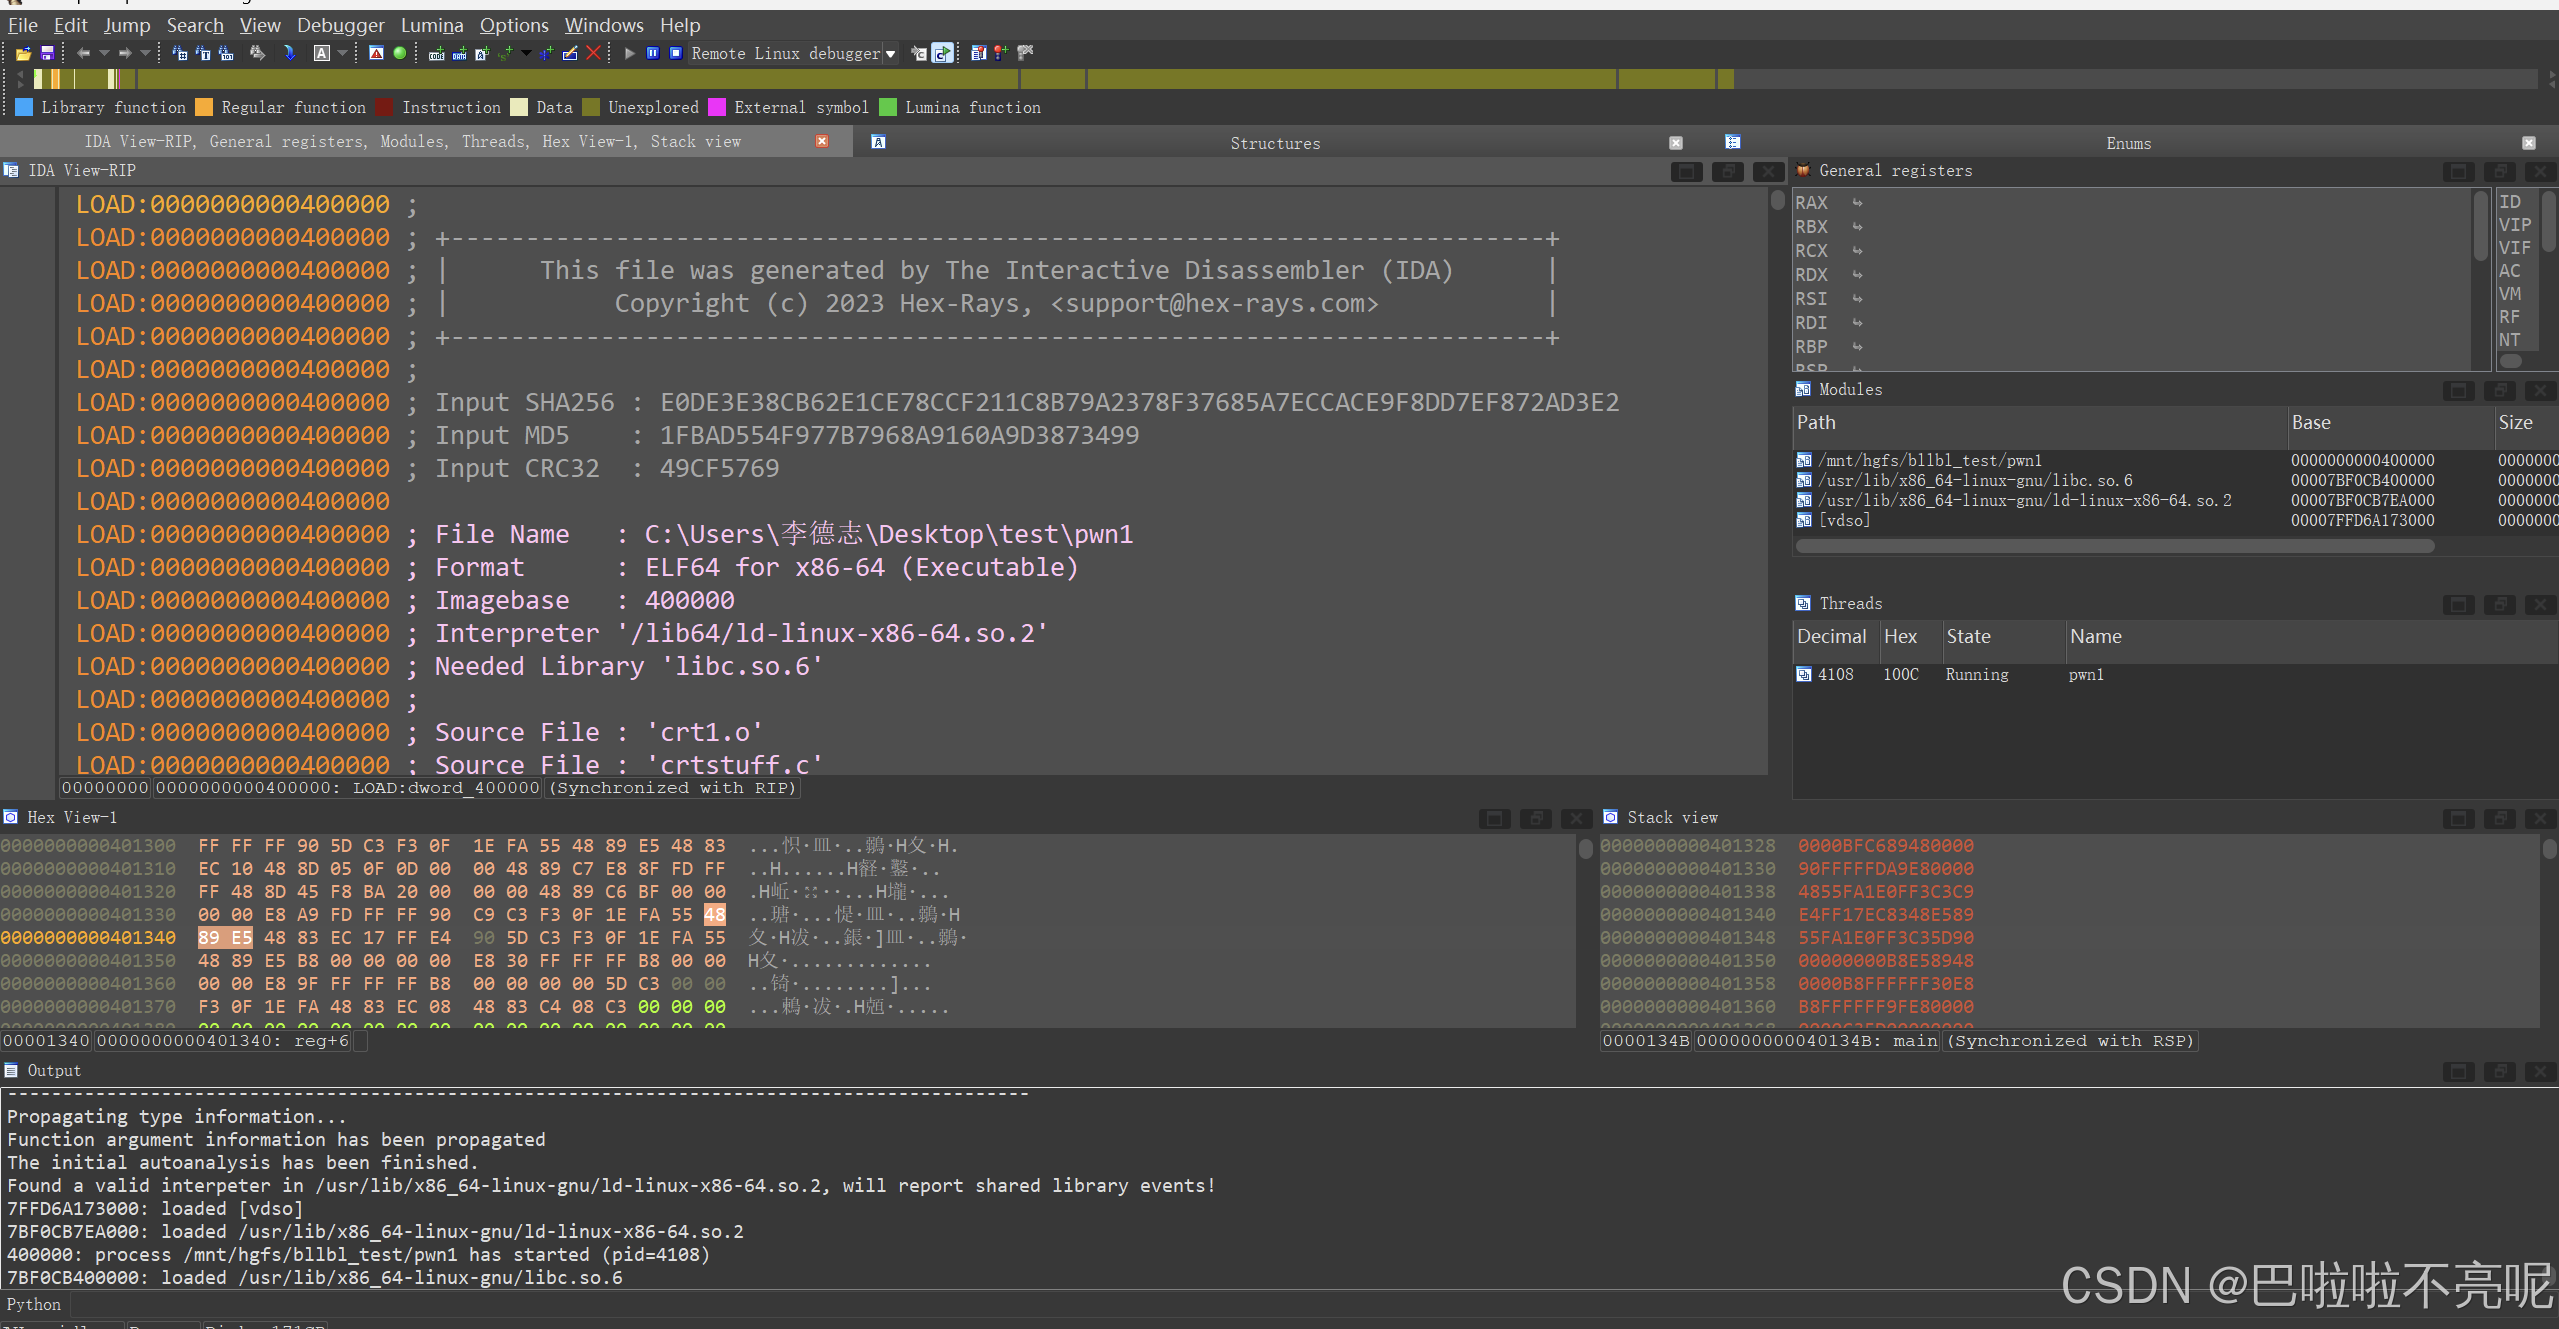Select the pwn1 thread row
This screenshot has width=2559, height=1329.
click(2085, 674)
